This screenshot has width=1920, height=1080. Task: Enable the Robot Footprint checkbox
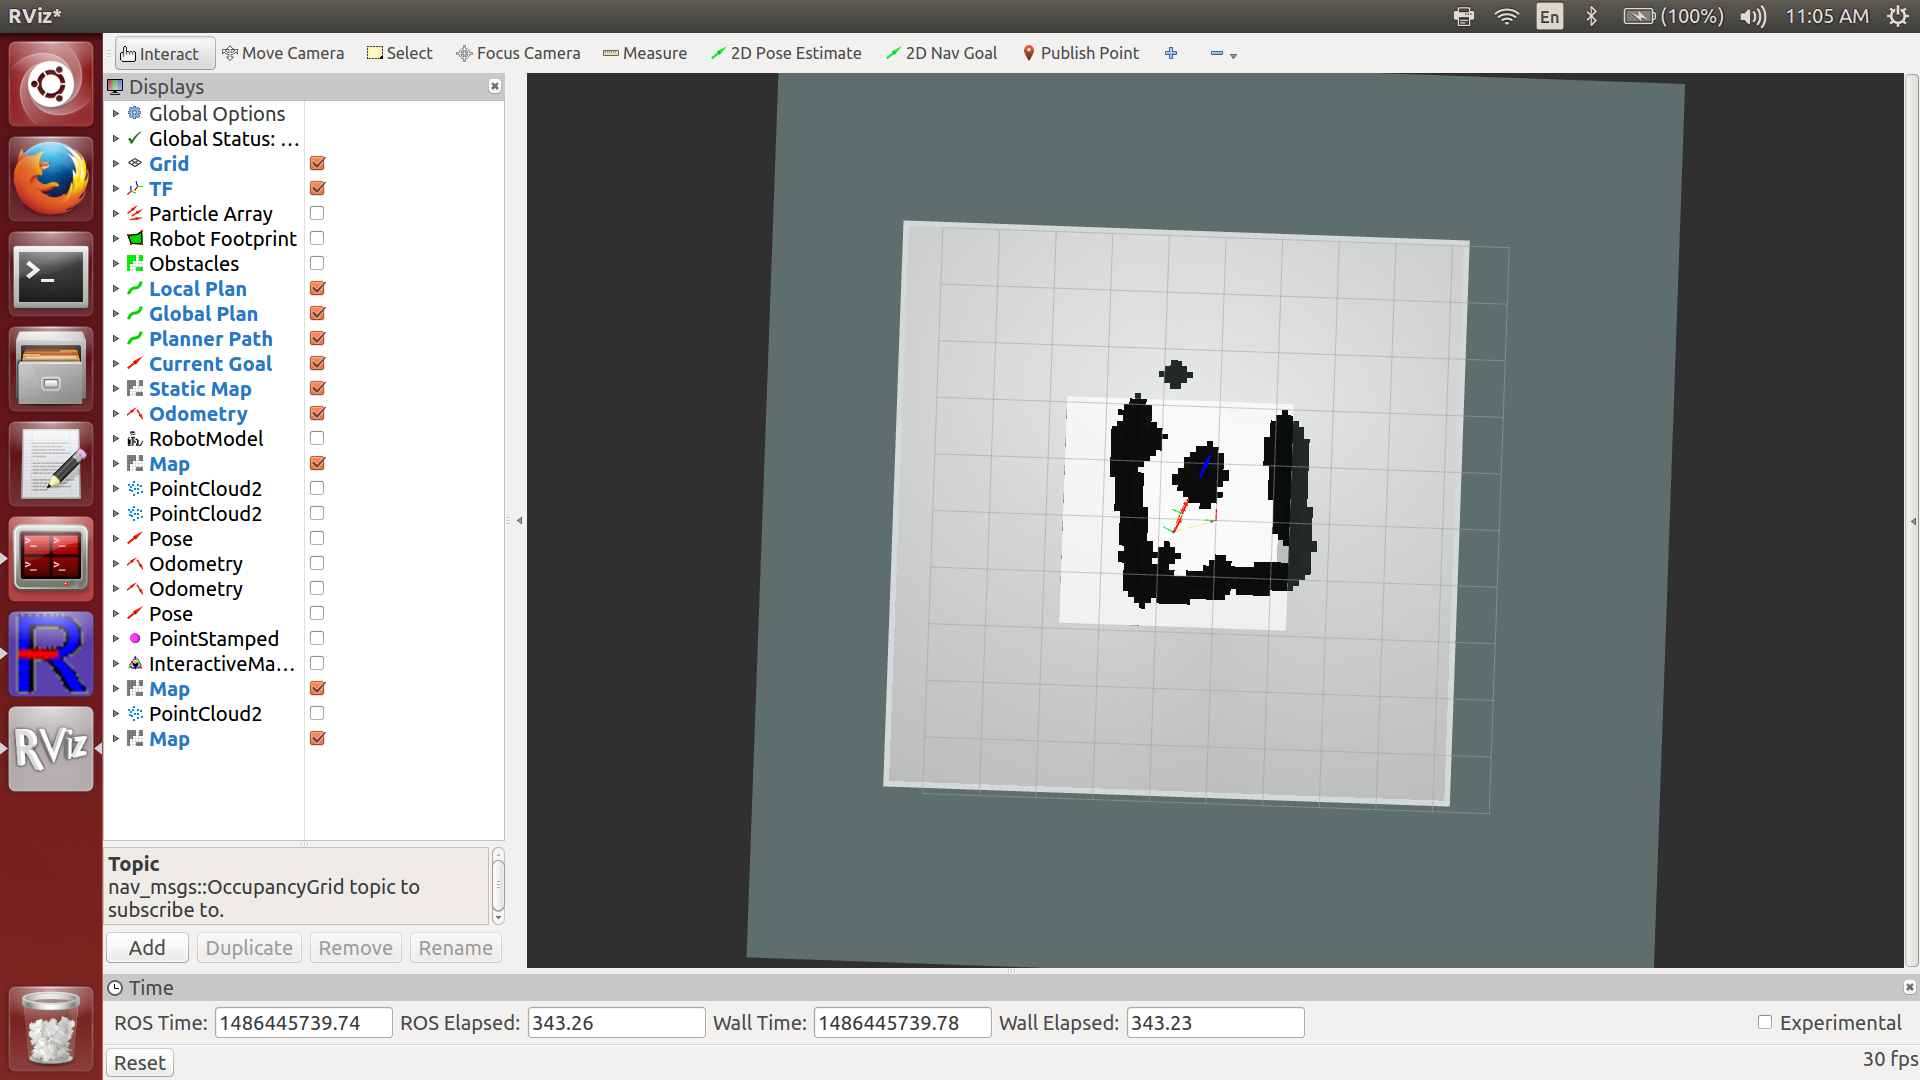tap(317, 239)
